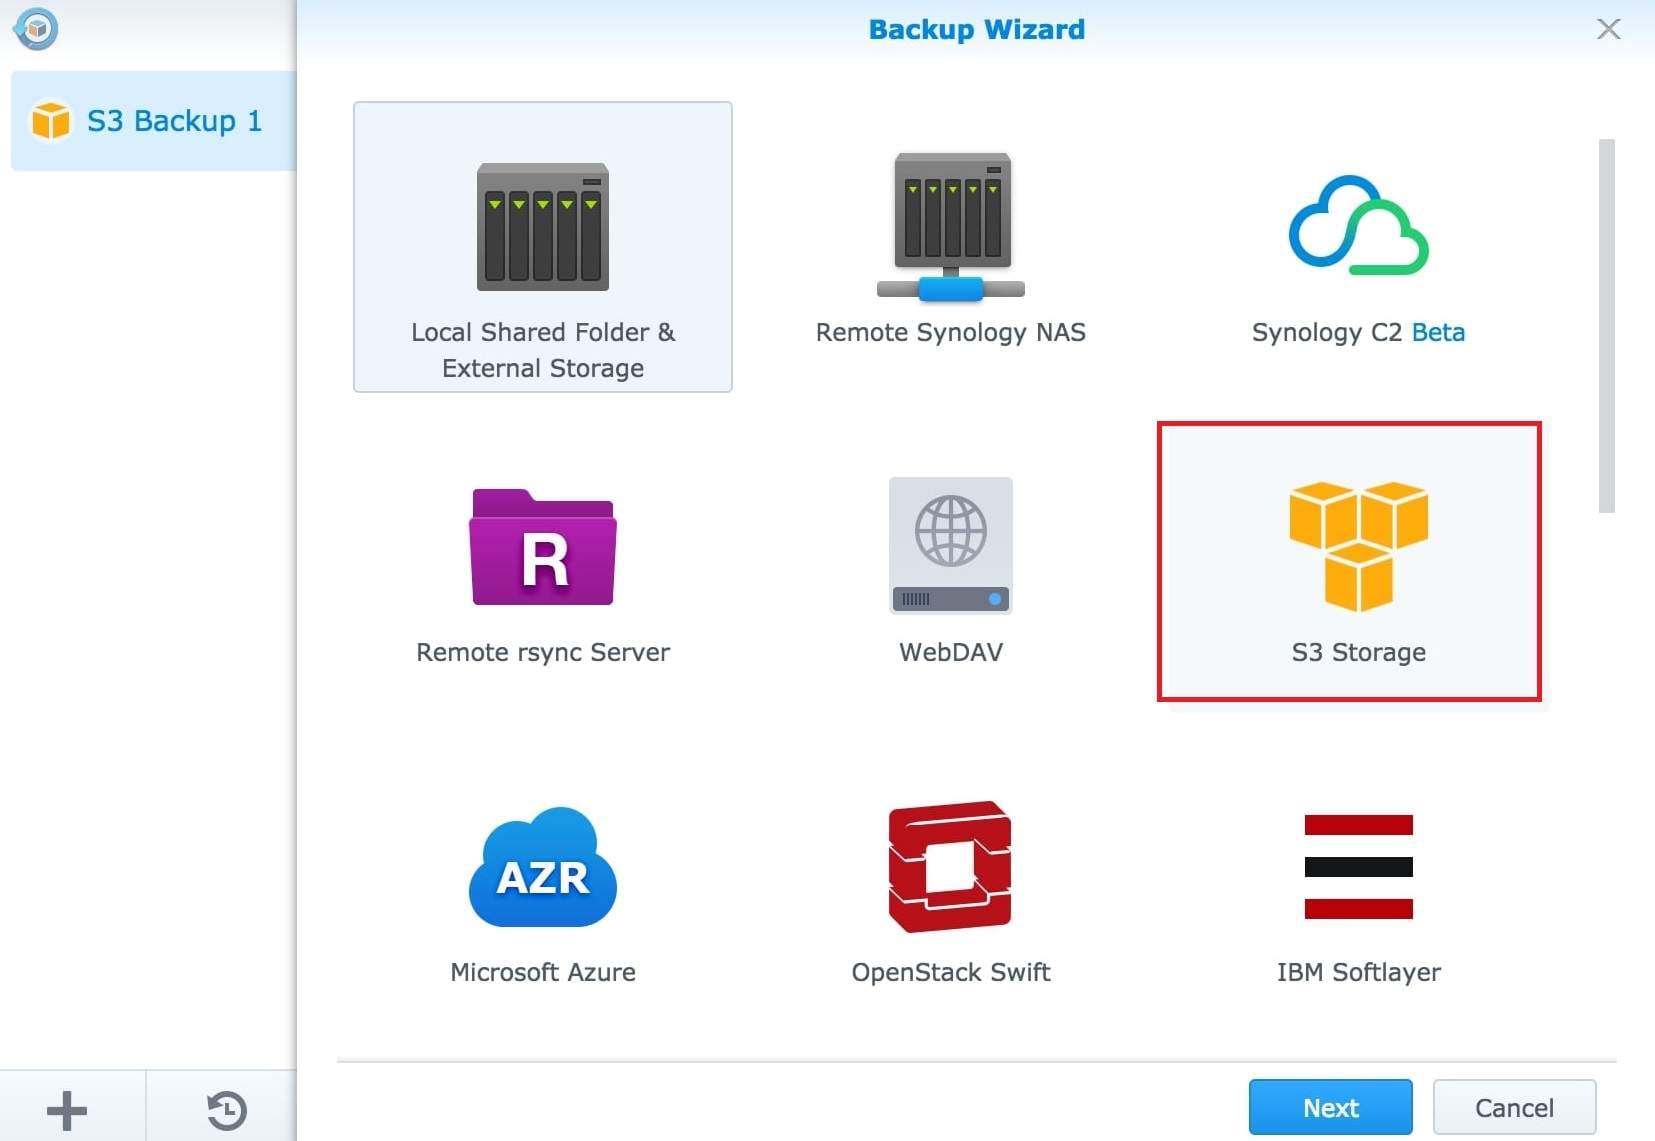Click the S3 Storage text label
This screenshot has width=1655, height=1141.
tap(1358, 653)
